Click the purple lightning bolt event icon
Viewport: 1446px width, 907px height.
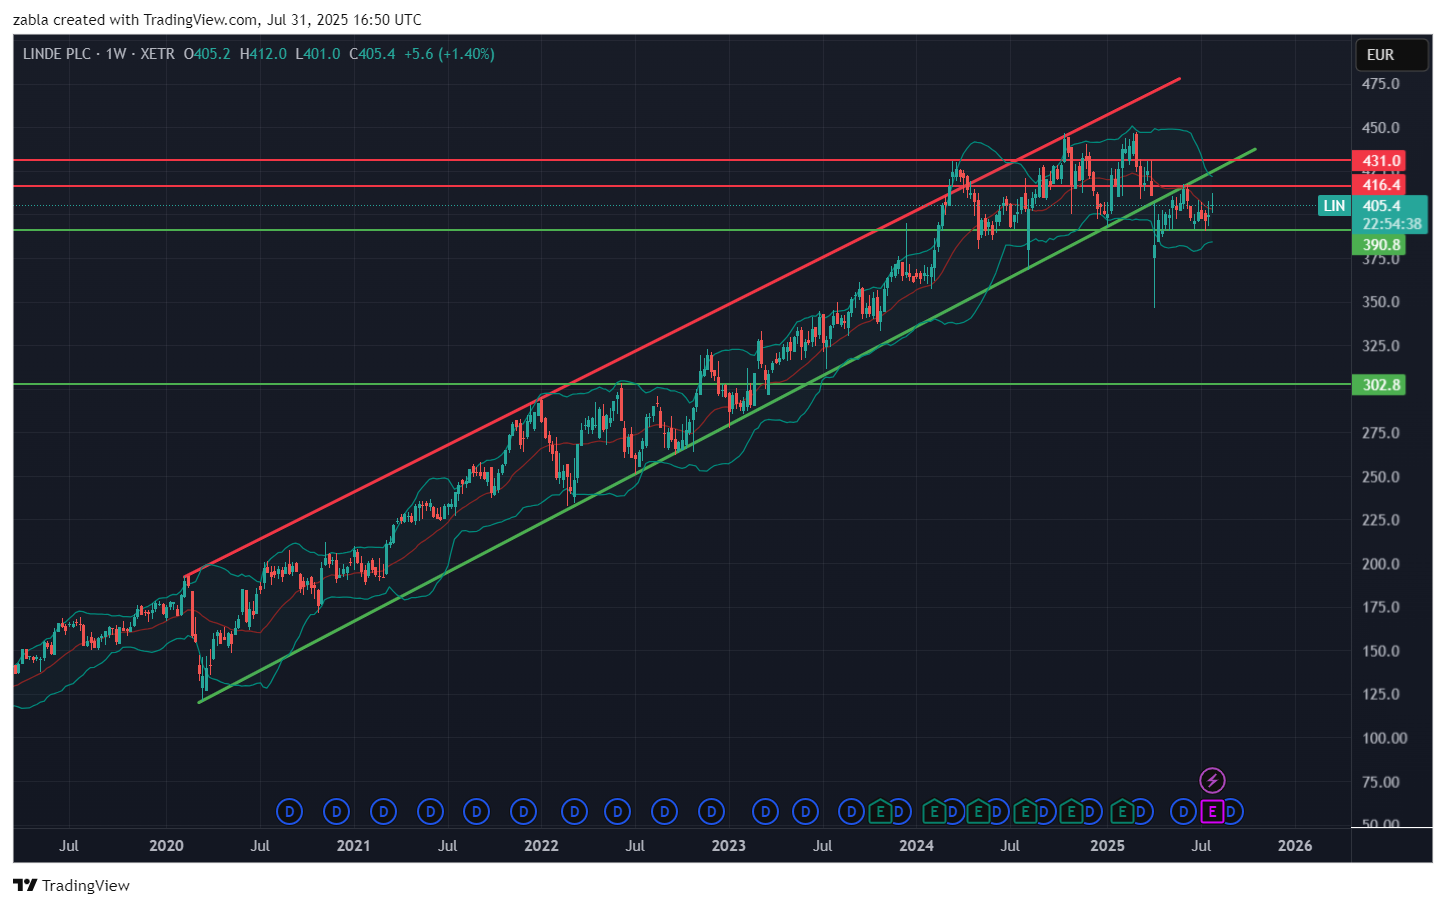pos(1212,780)
